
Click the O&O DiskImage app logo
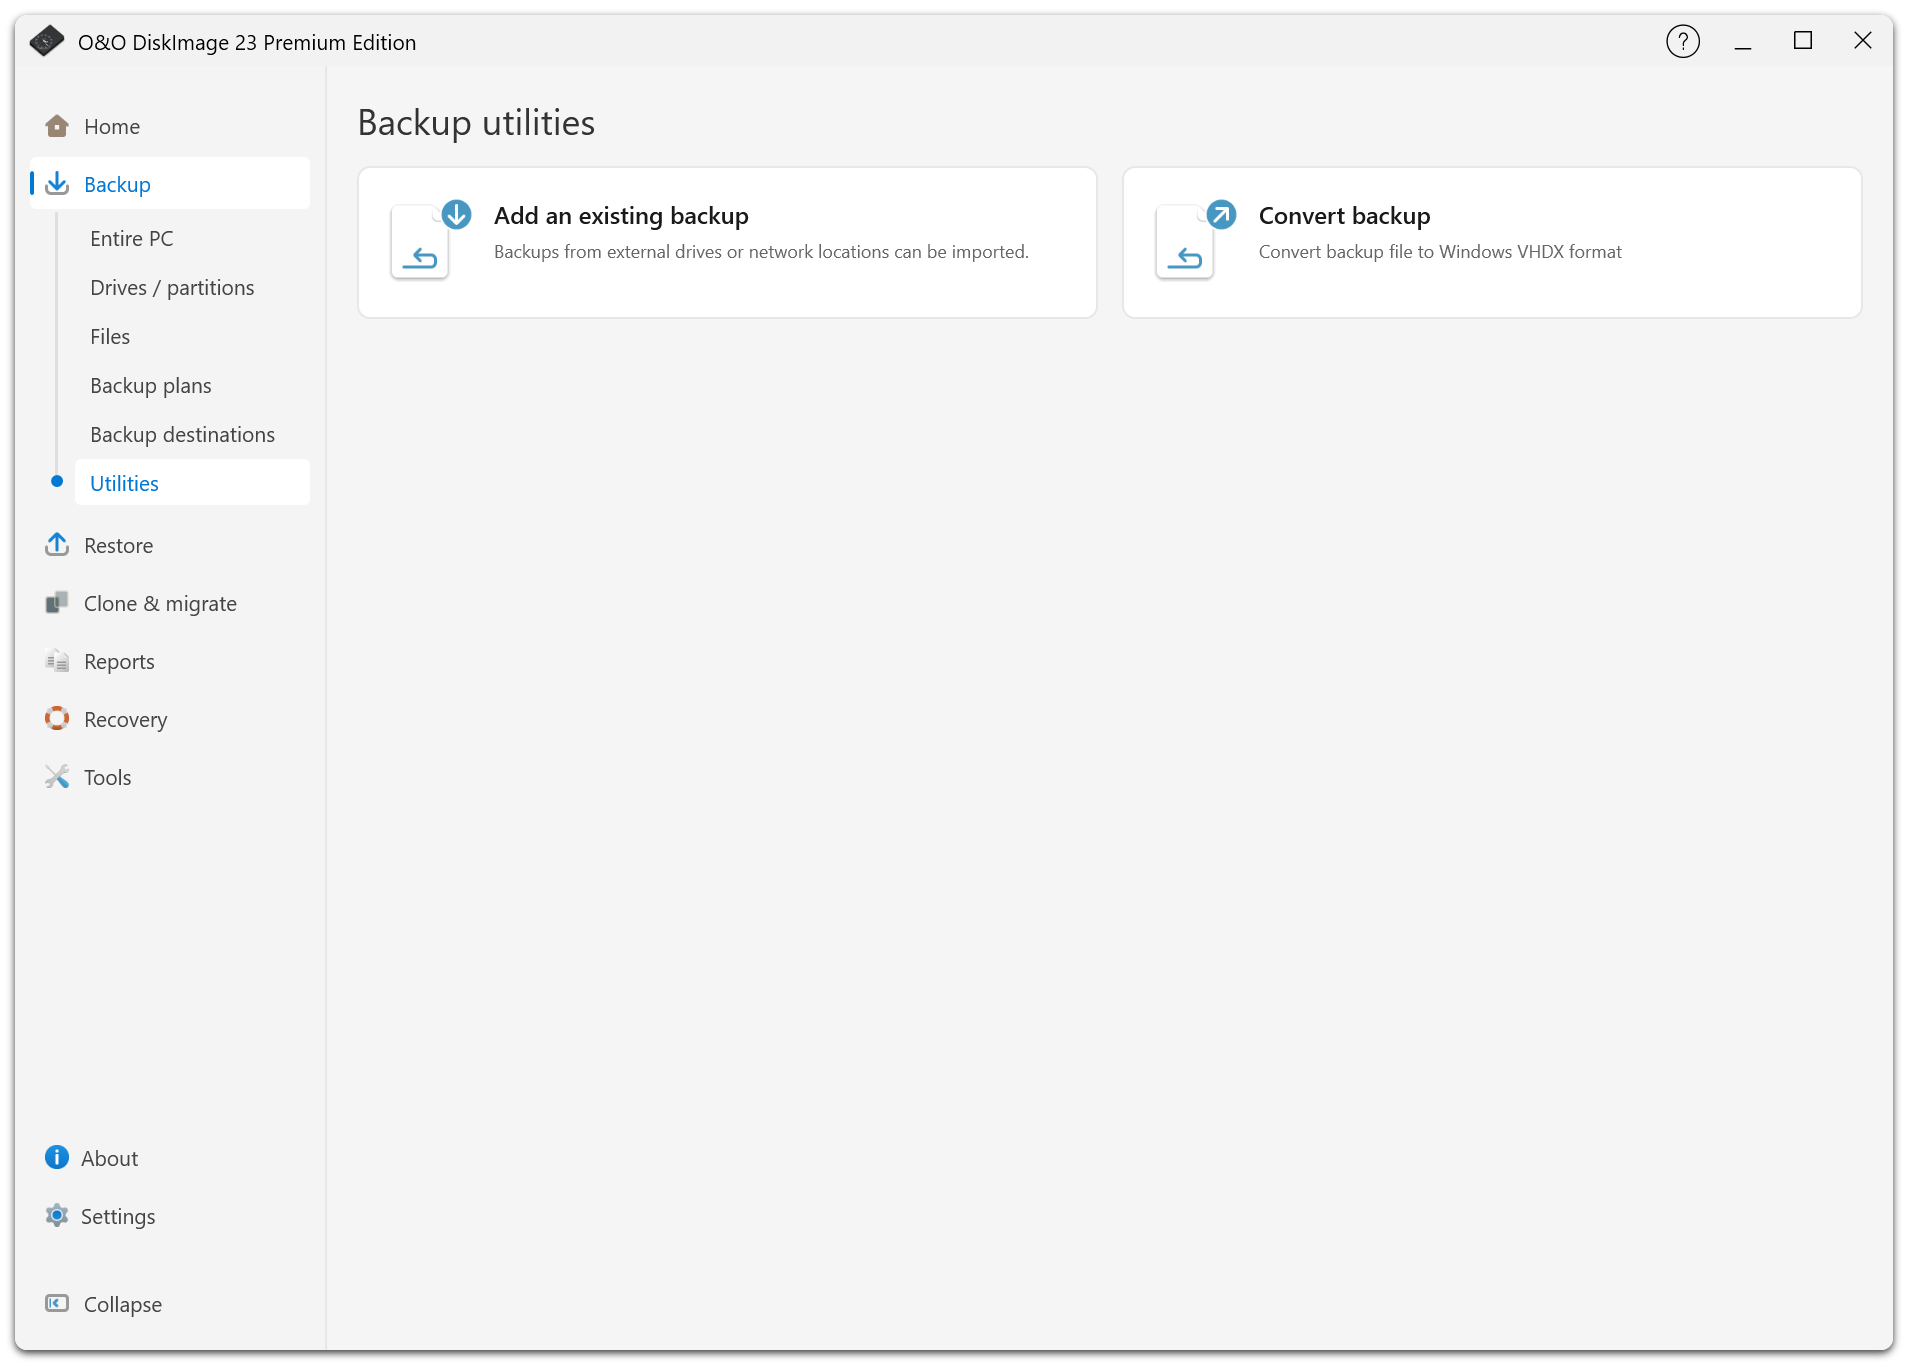click(x=46, y=42)
